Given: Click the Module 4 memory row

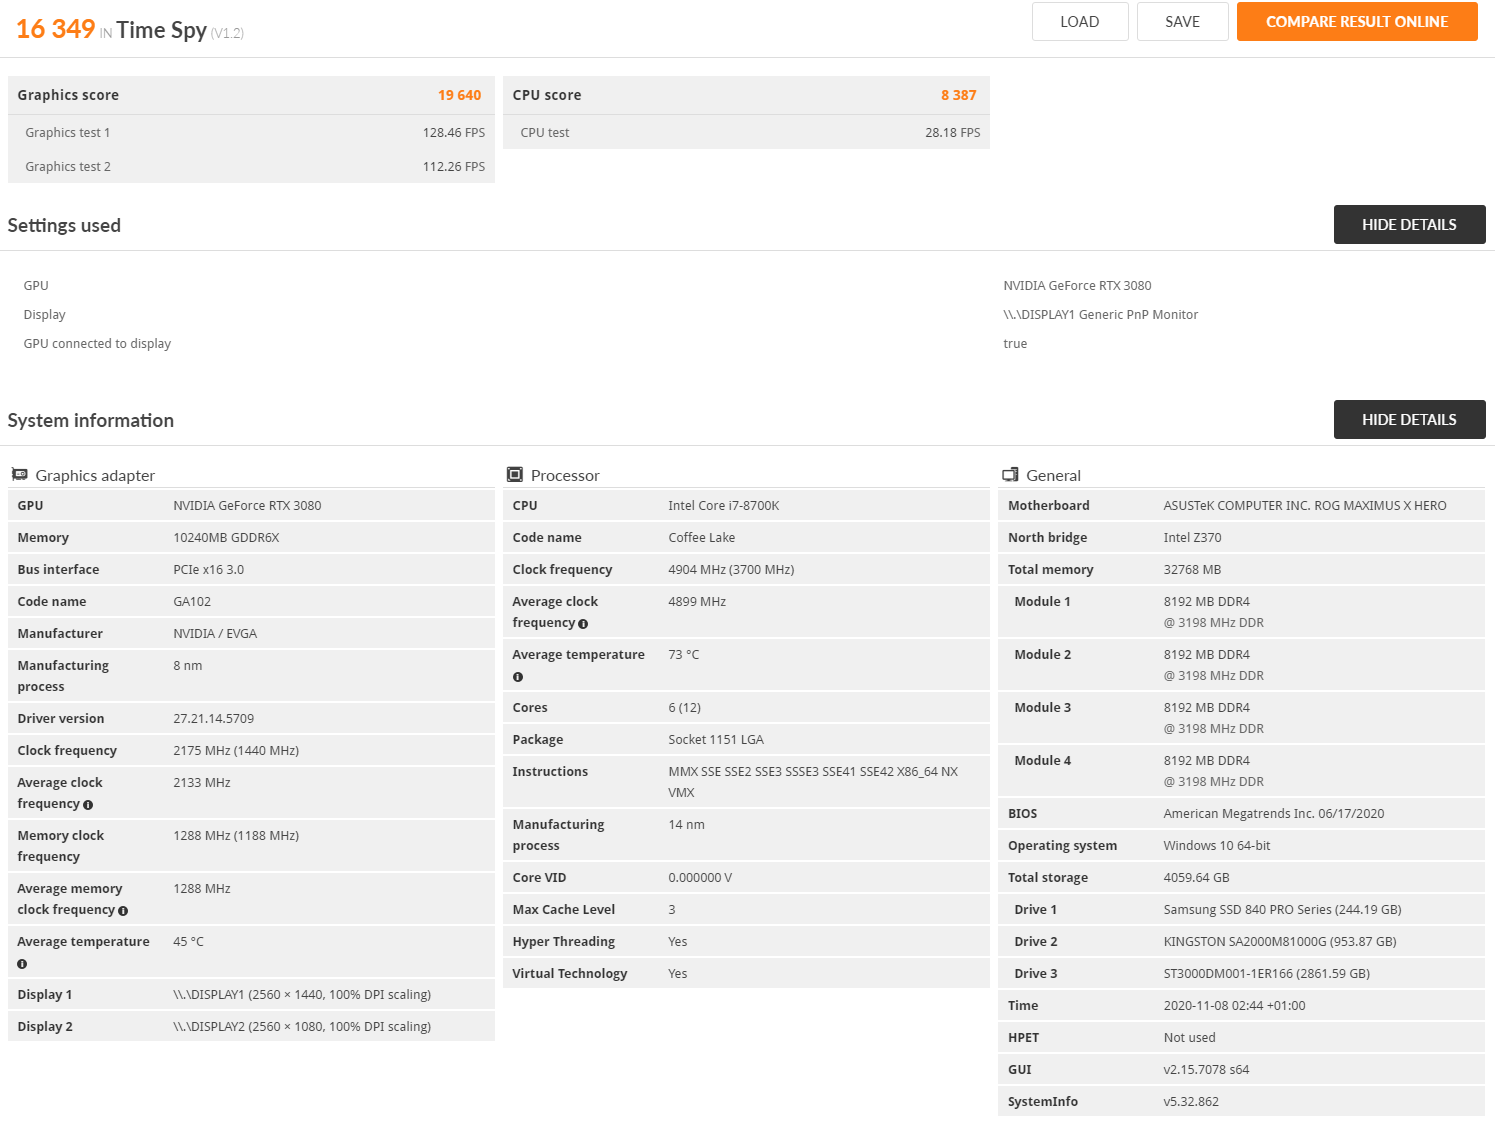Looking at the screenshot, I should point(1241,770).
